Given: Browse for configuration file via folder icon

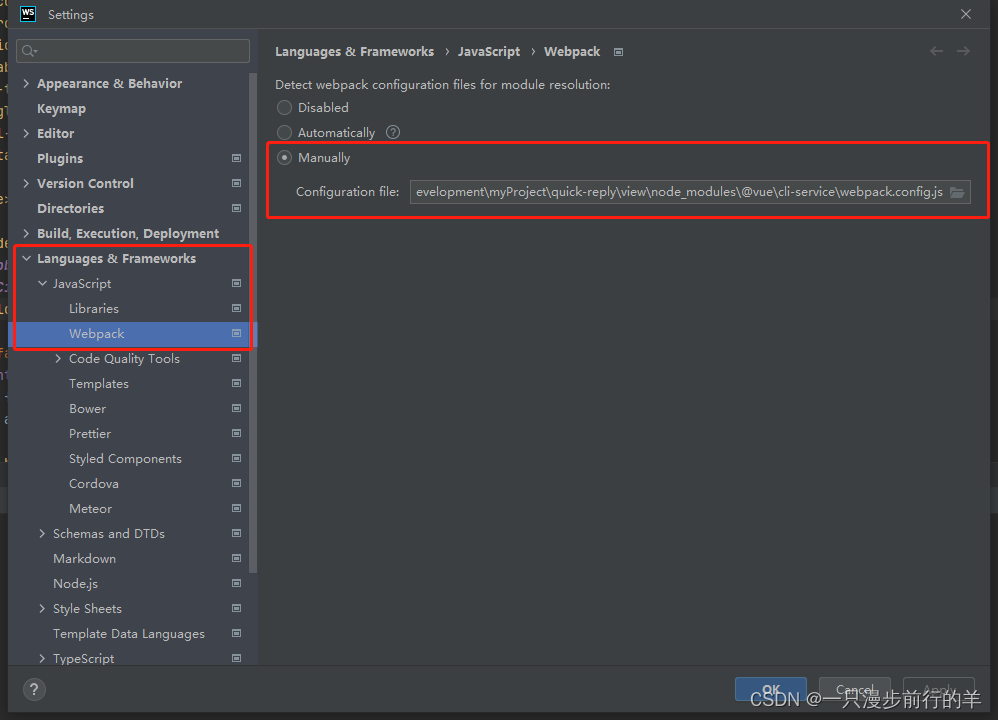Looking at the screenshot, I should 957,192.
